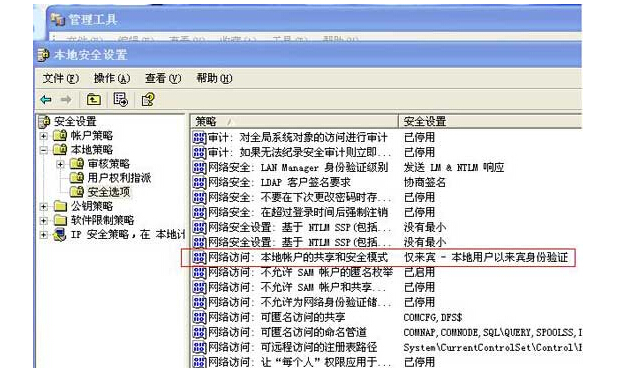Click the 安全设置 column header

click(x=490, y=121)
